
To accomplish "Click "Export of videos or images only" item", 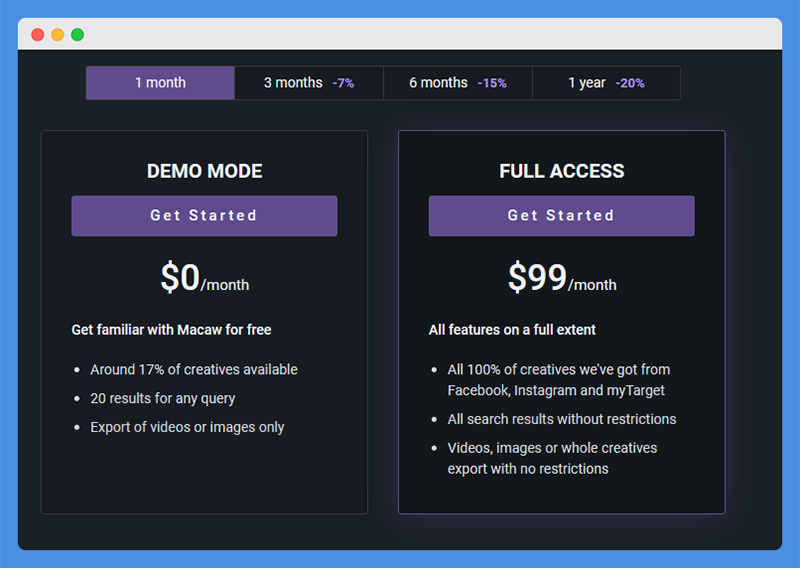I will [187, 427].
